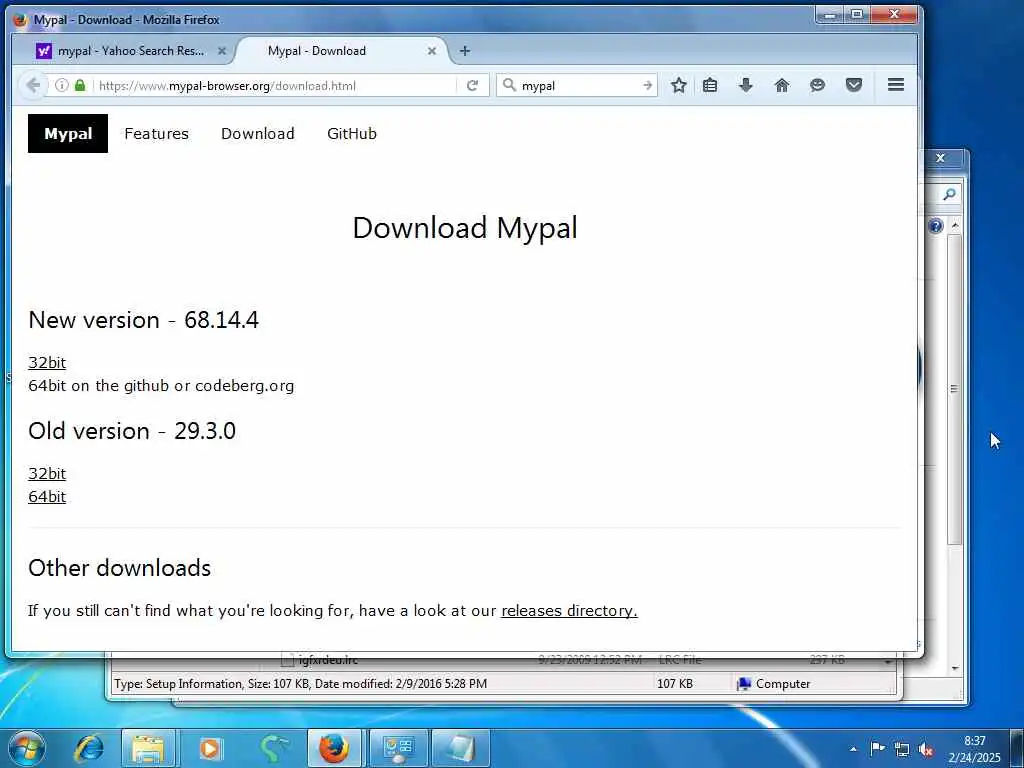Open network tray icon
Screen dimensions: 1024x768
(902, 749)
